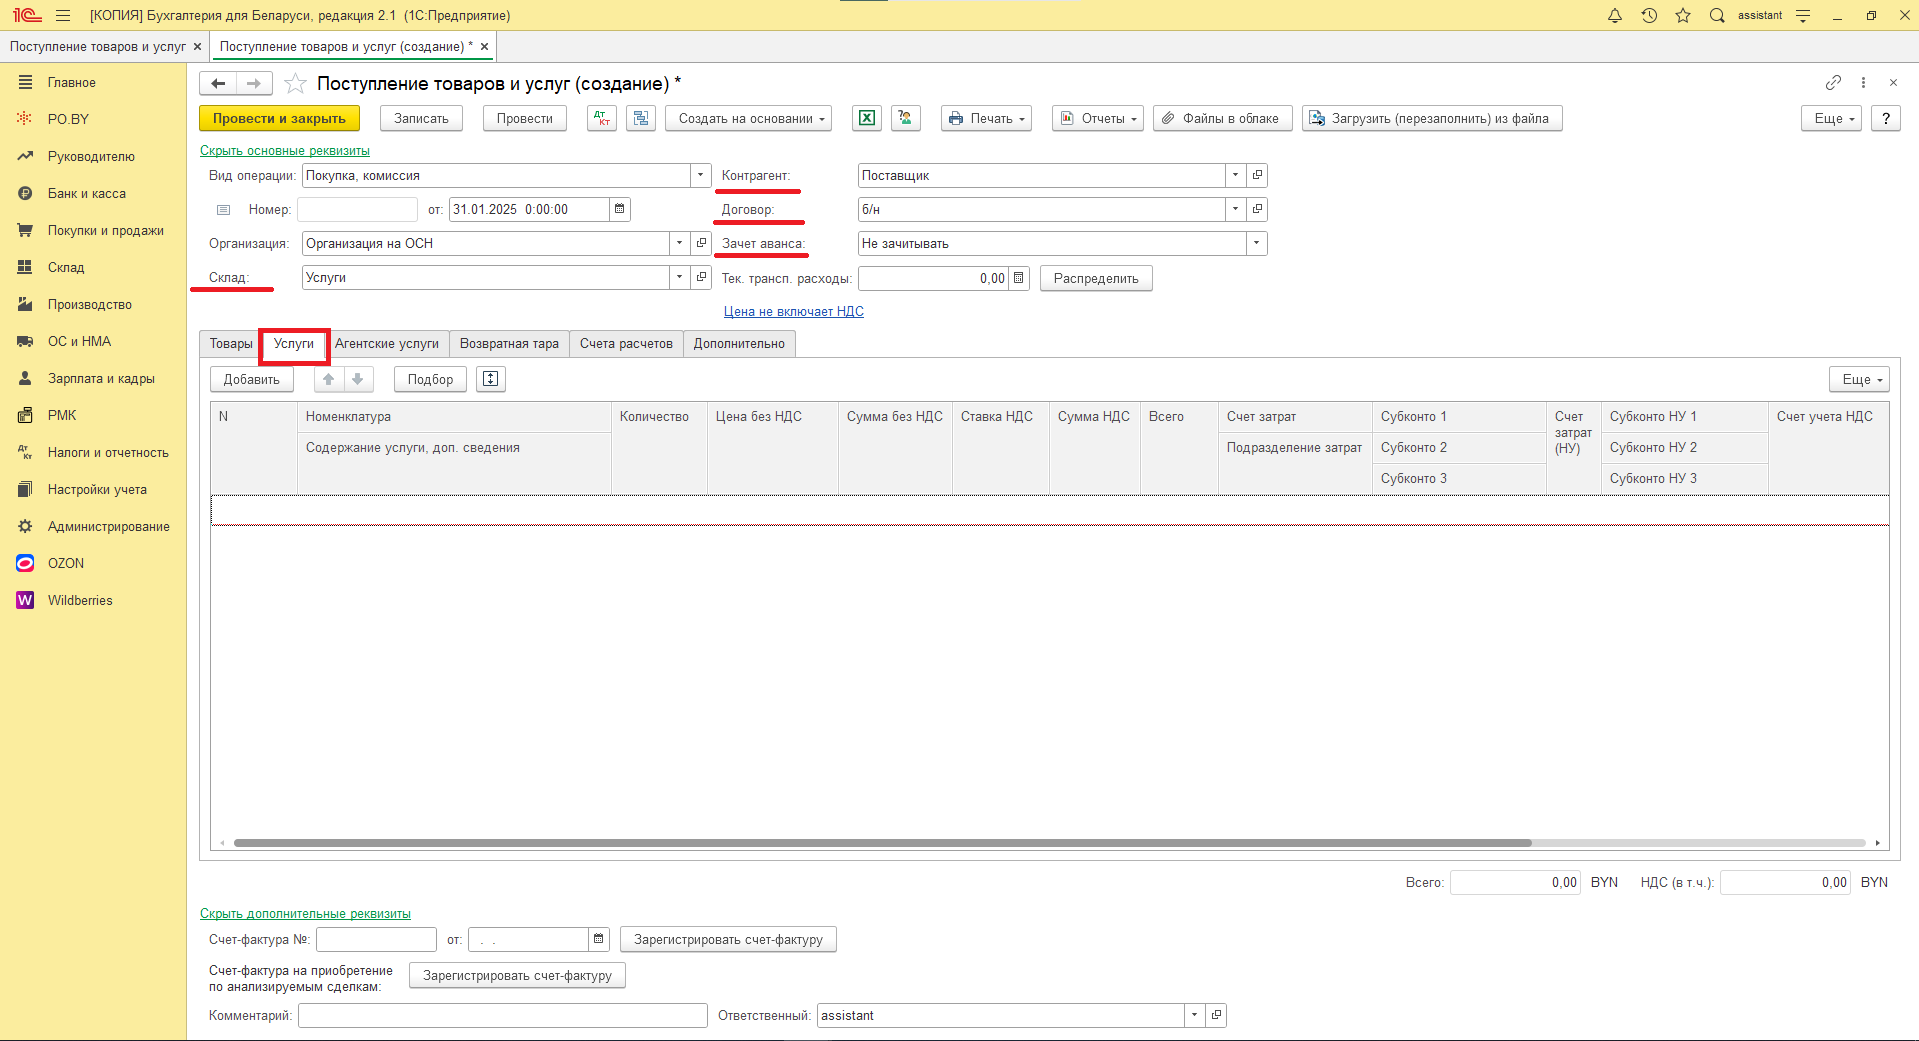The image size is (1919, 1041).
Task: Click the green Excel export icon
Action: coord(866,118)
